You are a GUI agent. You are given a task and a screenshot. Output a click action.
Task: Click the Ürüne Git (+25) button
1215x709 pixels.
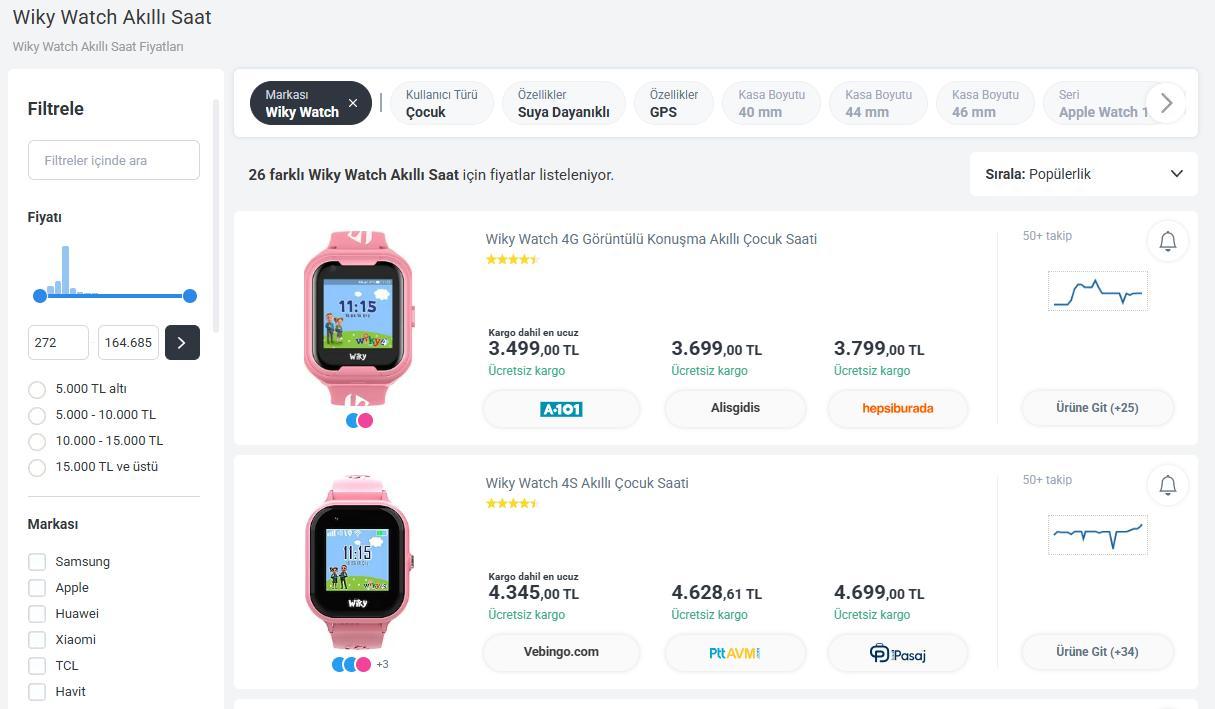tap(1097, 408)
